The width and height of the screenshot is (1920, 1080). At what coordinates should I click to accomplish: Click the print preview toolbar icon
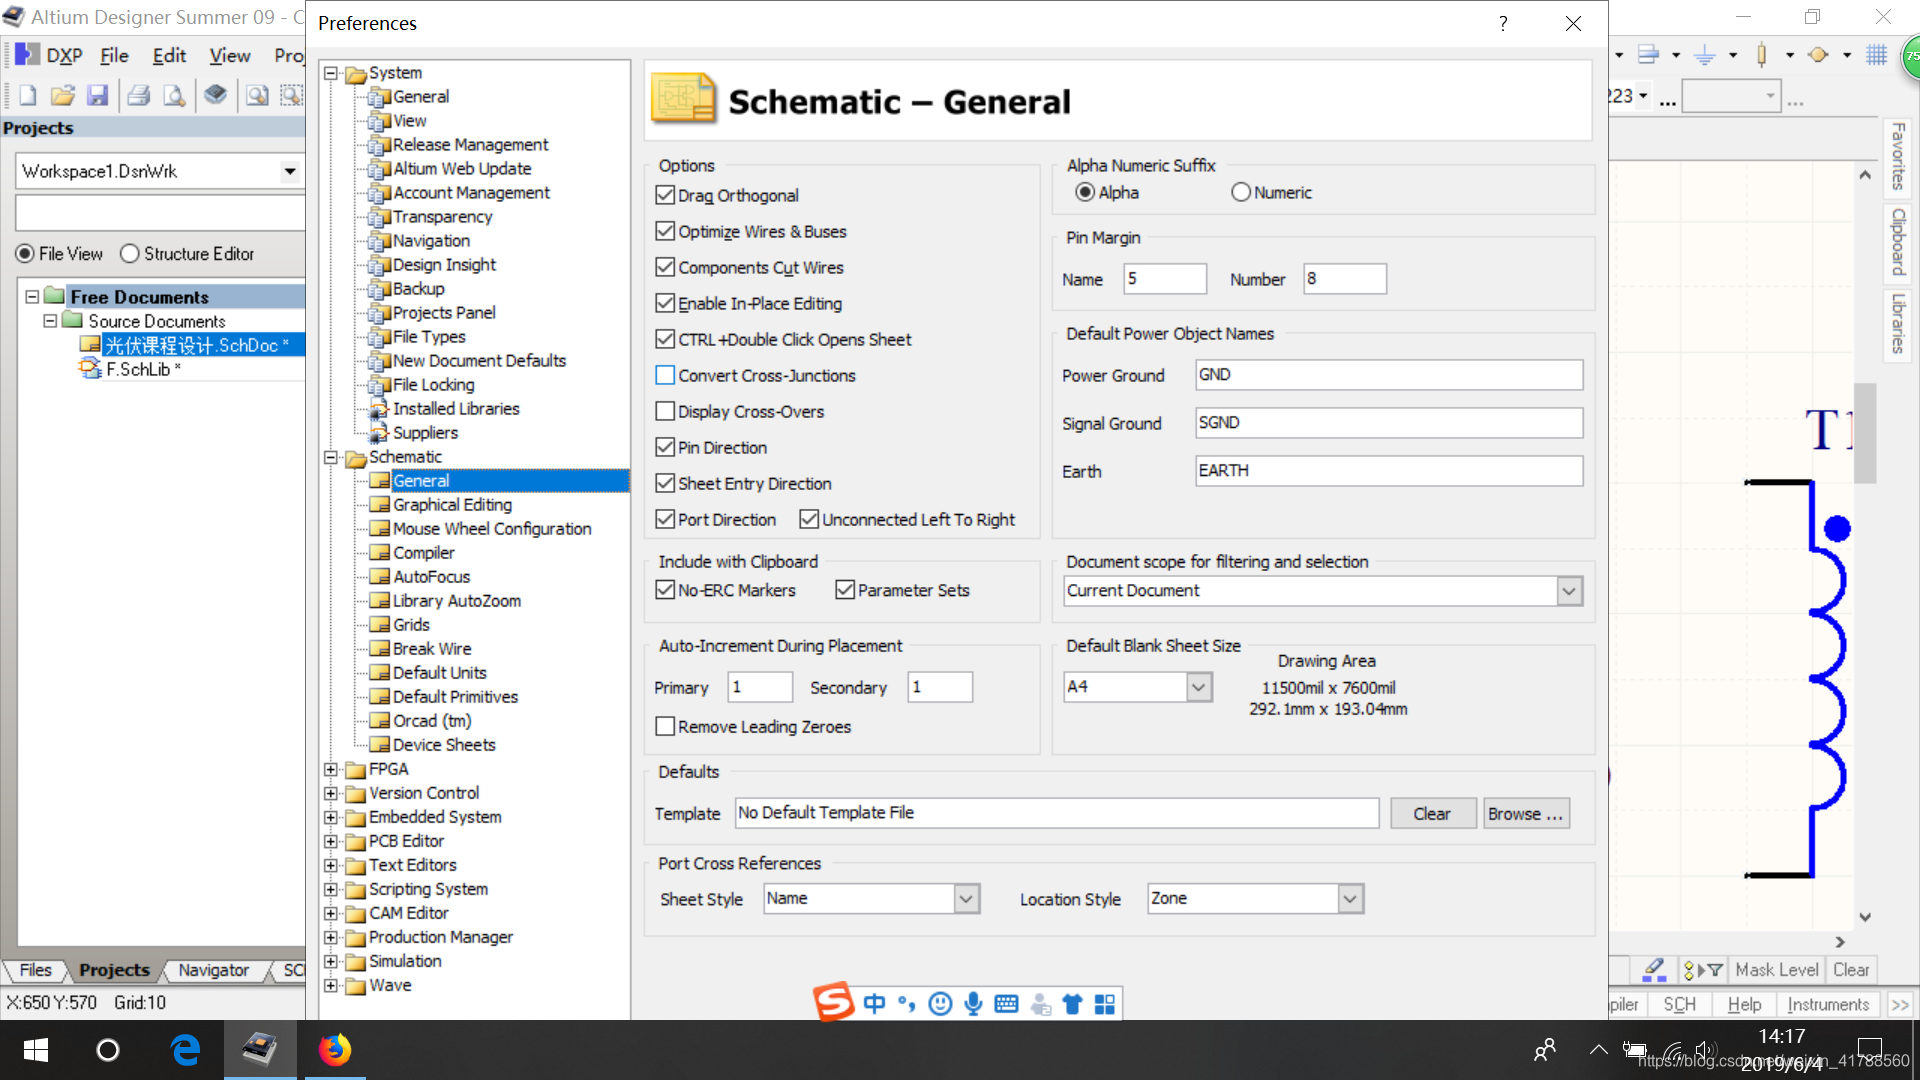pyautogui.click(x=174, y=95)
